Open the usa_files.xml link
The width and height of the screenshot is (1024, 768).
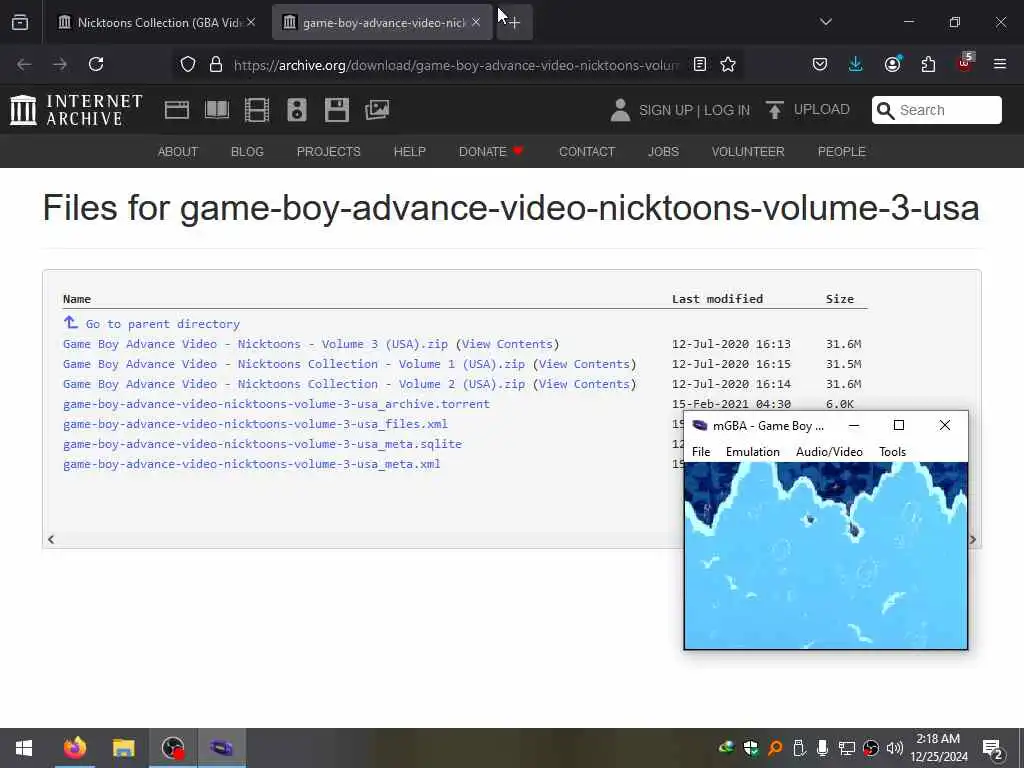click(x=255, y=424)
